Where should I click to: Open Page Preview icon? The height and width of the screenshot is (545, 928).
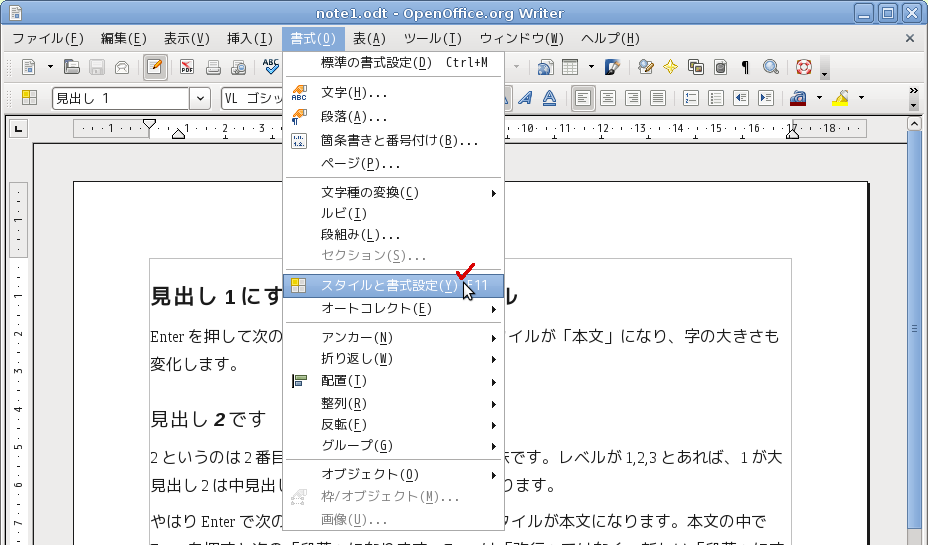(239, 67)
